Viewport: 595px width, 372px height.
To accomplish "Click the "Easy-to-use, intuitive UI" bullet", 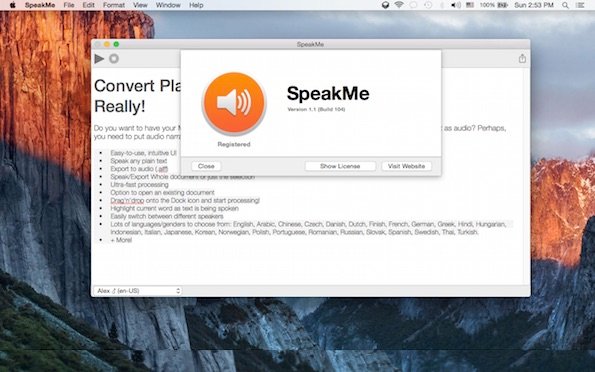I will 143,153.
